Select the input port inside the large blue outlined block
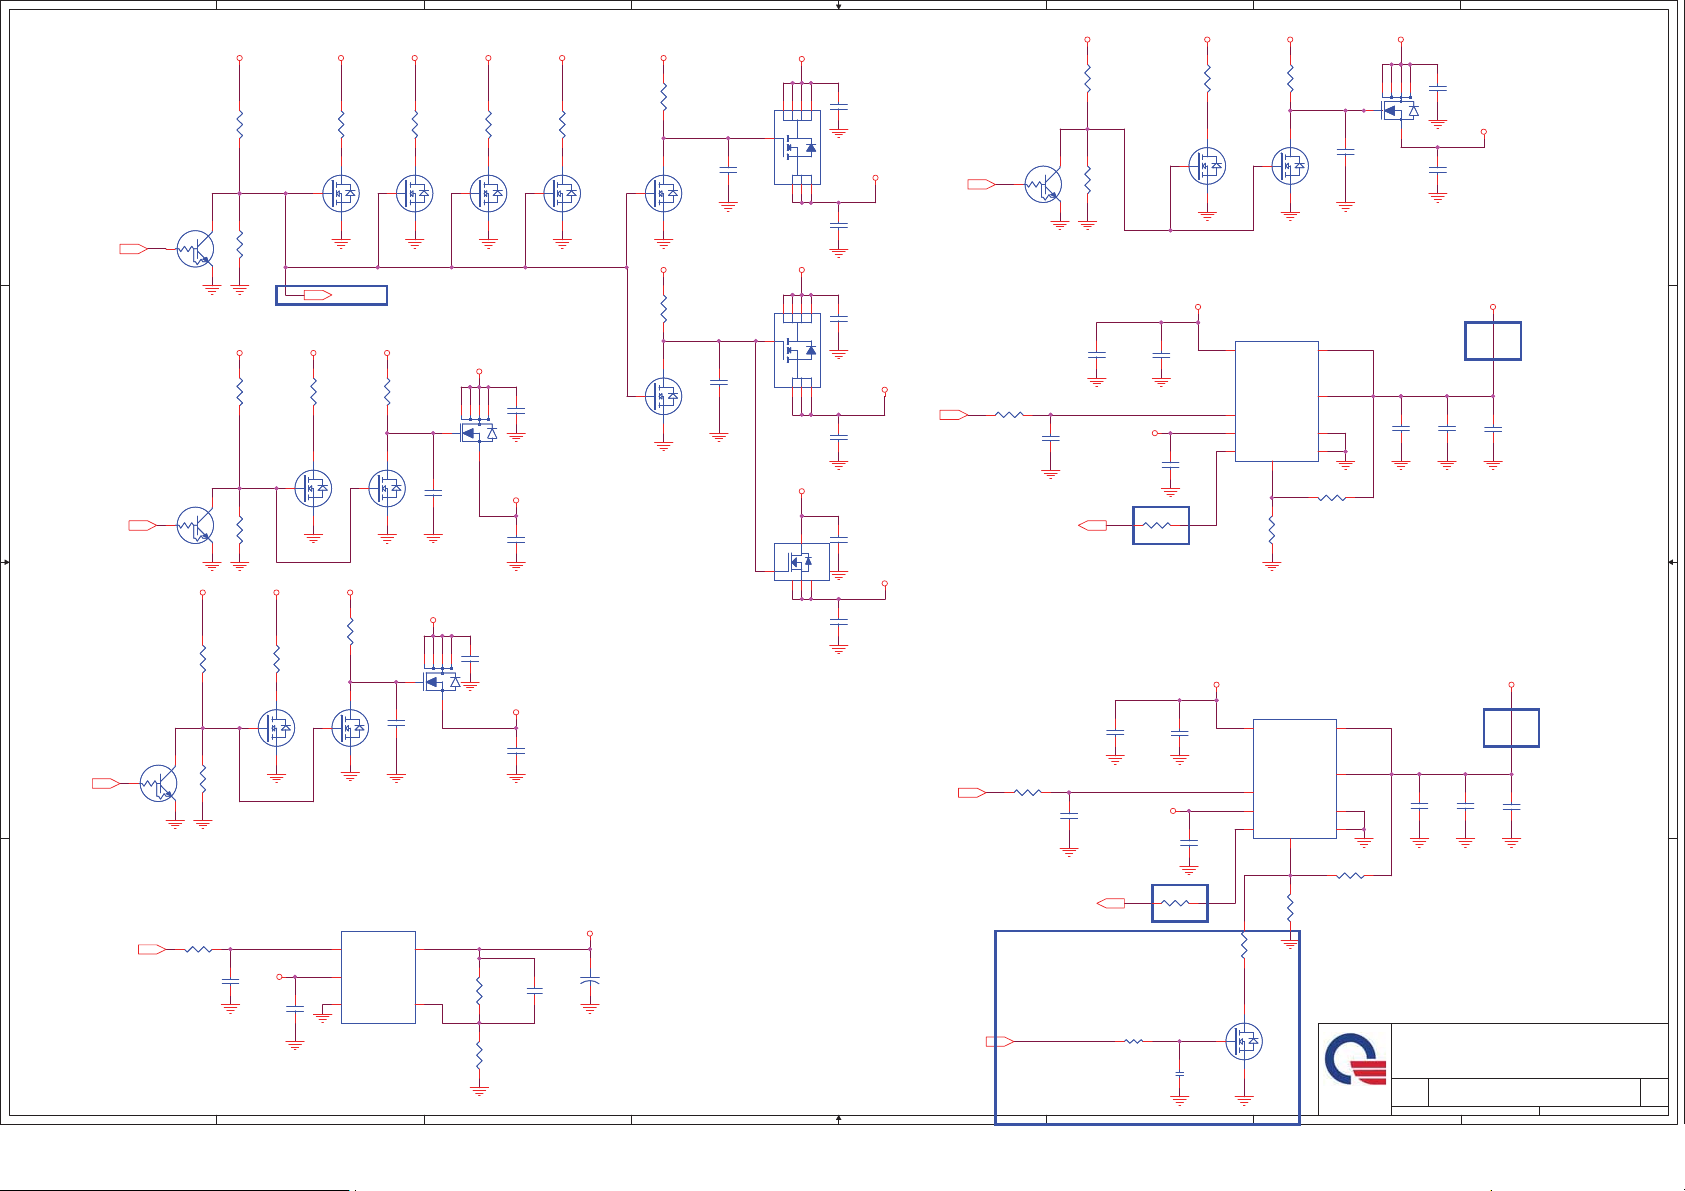The width and height of the screenshot is (1685, 1191). 1000,1042
